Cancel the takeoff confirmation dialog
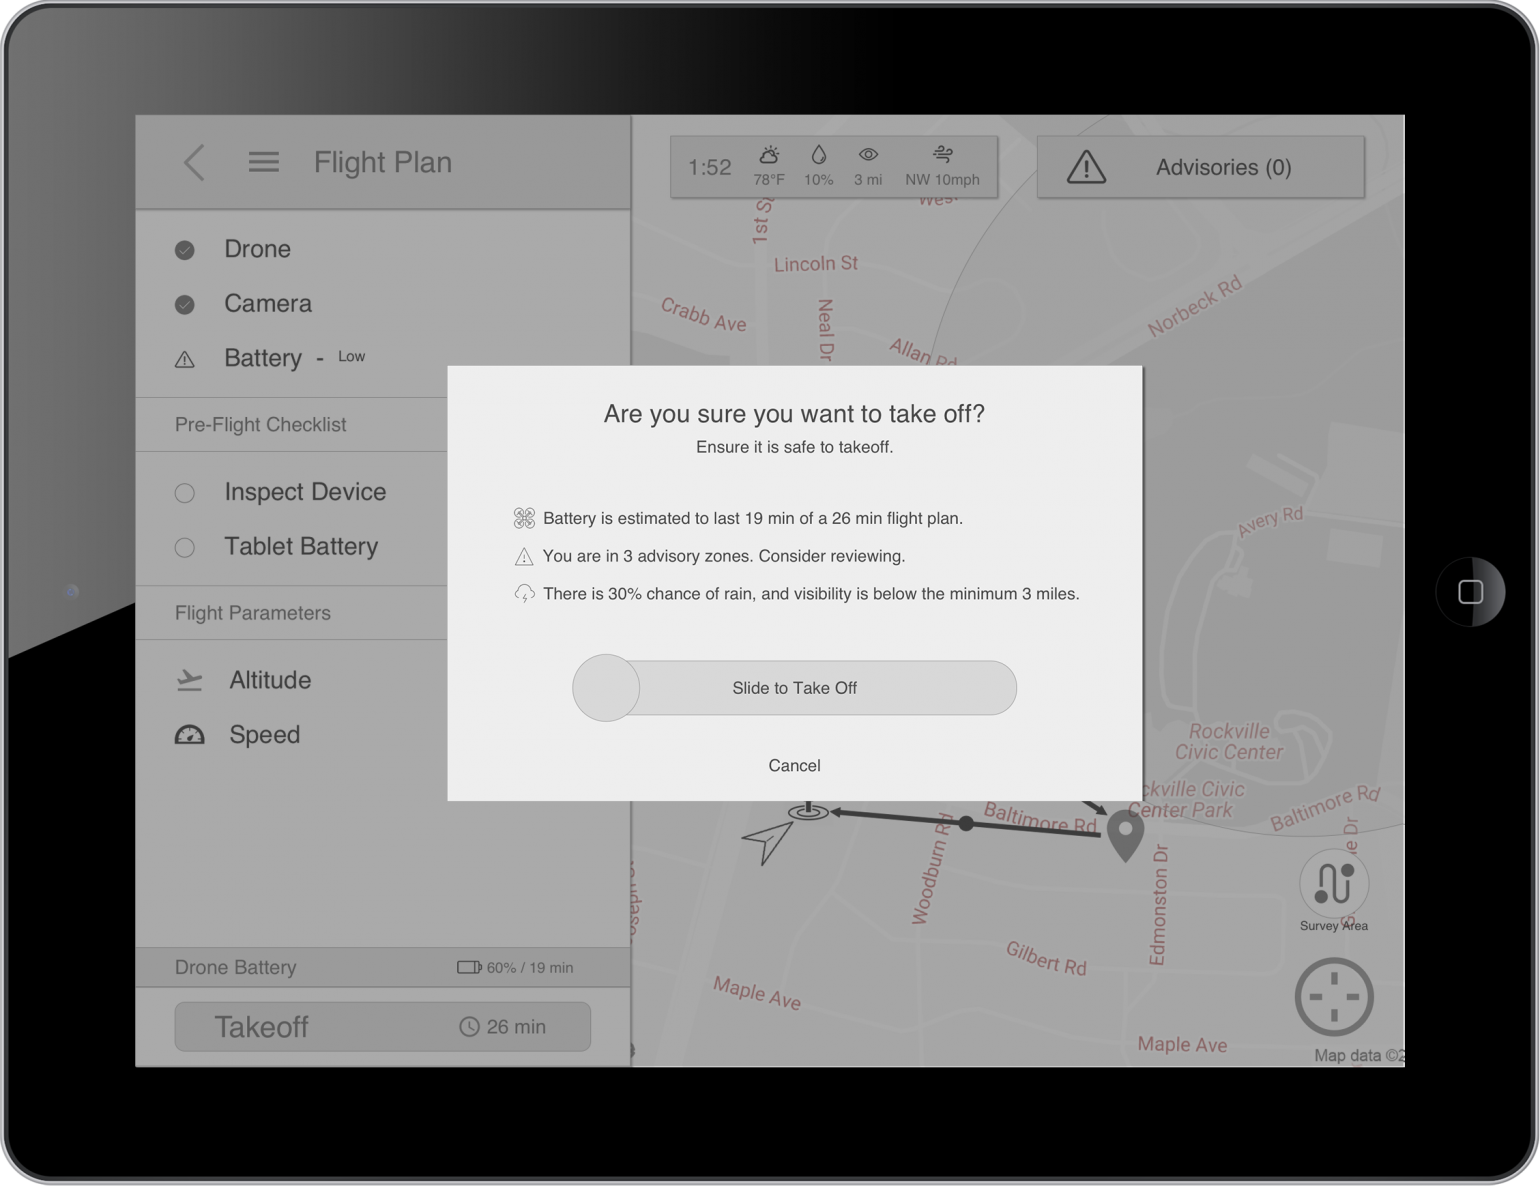Image resolution: width=1540 pixels, height=1186 pixels. click(x=794, y=766)
